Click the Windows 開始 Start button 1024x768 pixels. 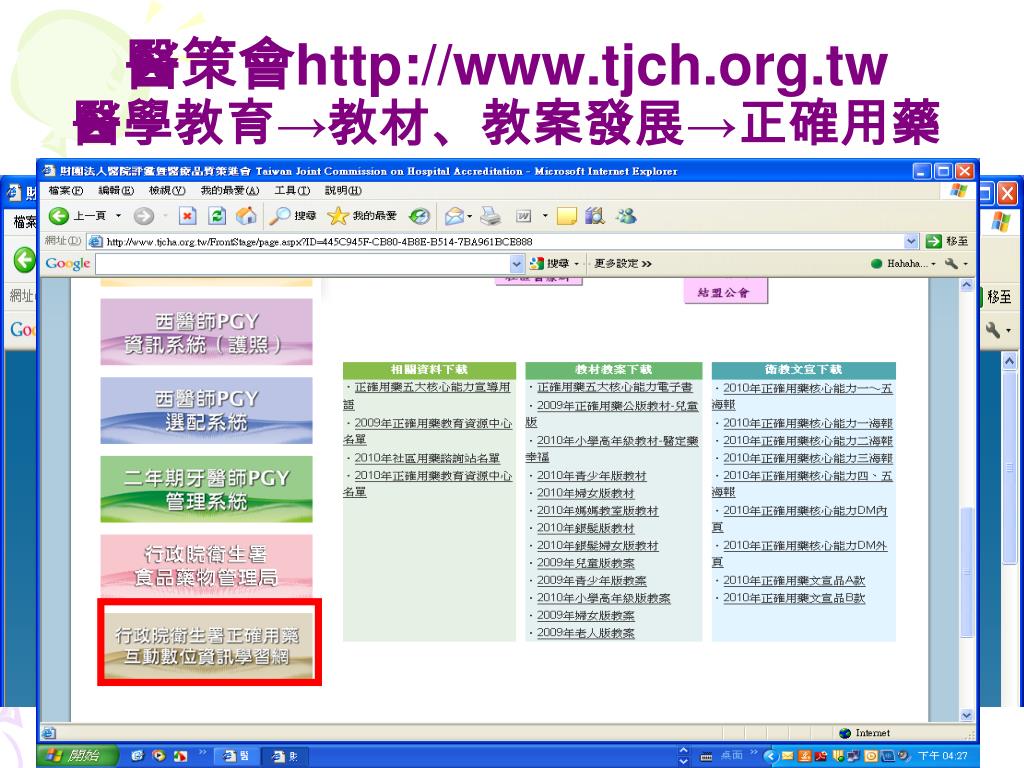[78, 756]
